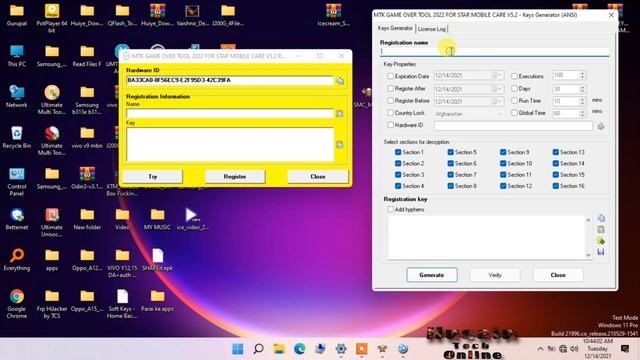
Task: Click Hardware ID field in Keys Generator
Action: [513, 126]
